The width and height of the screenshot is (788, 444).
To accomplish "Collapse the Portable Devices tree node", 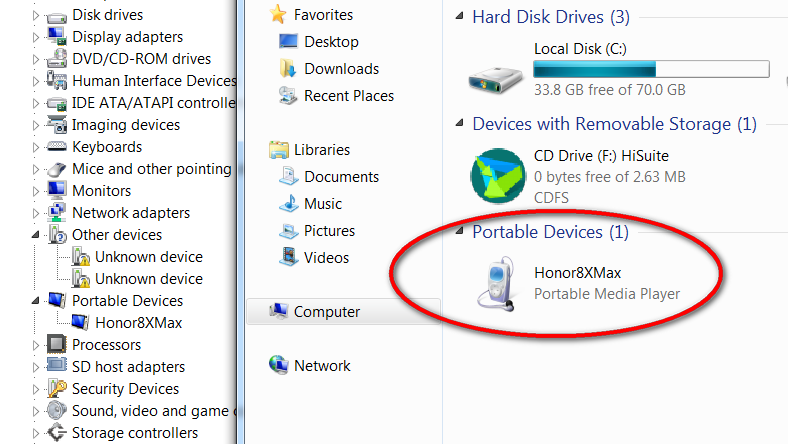I will 36,301.
